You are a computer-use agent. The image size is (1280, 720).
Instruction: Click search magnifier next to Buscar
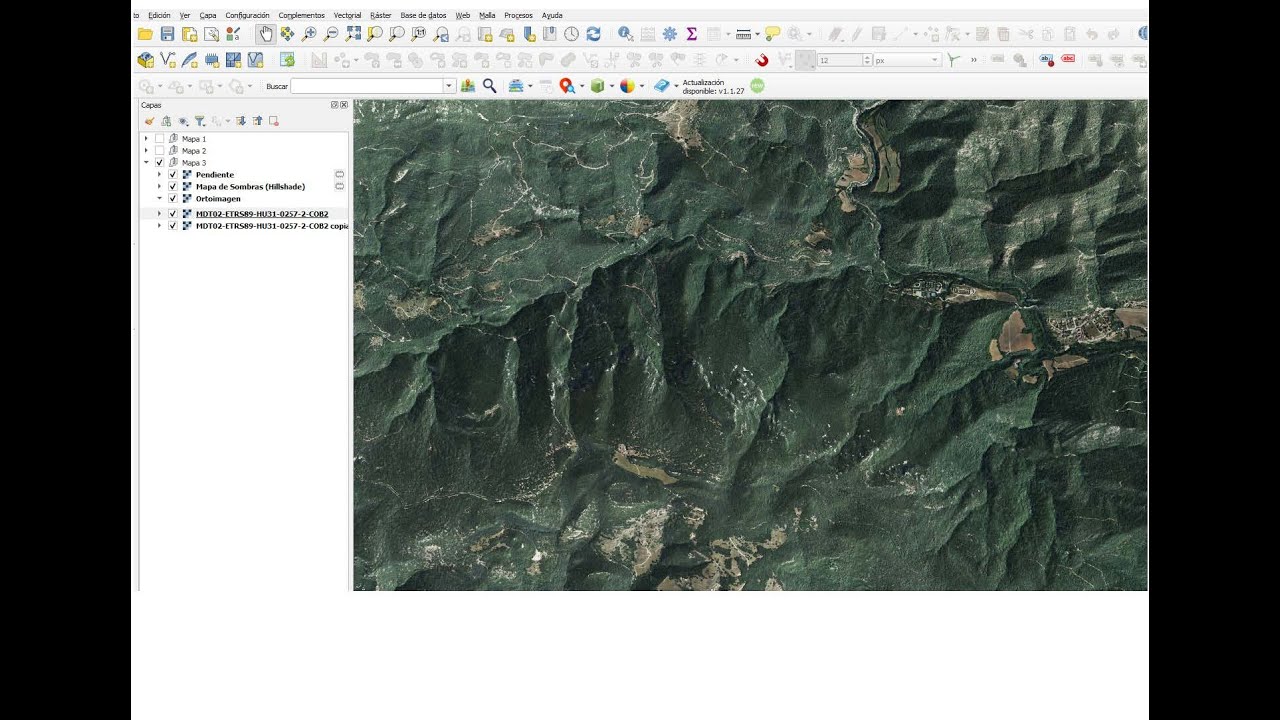489,86
